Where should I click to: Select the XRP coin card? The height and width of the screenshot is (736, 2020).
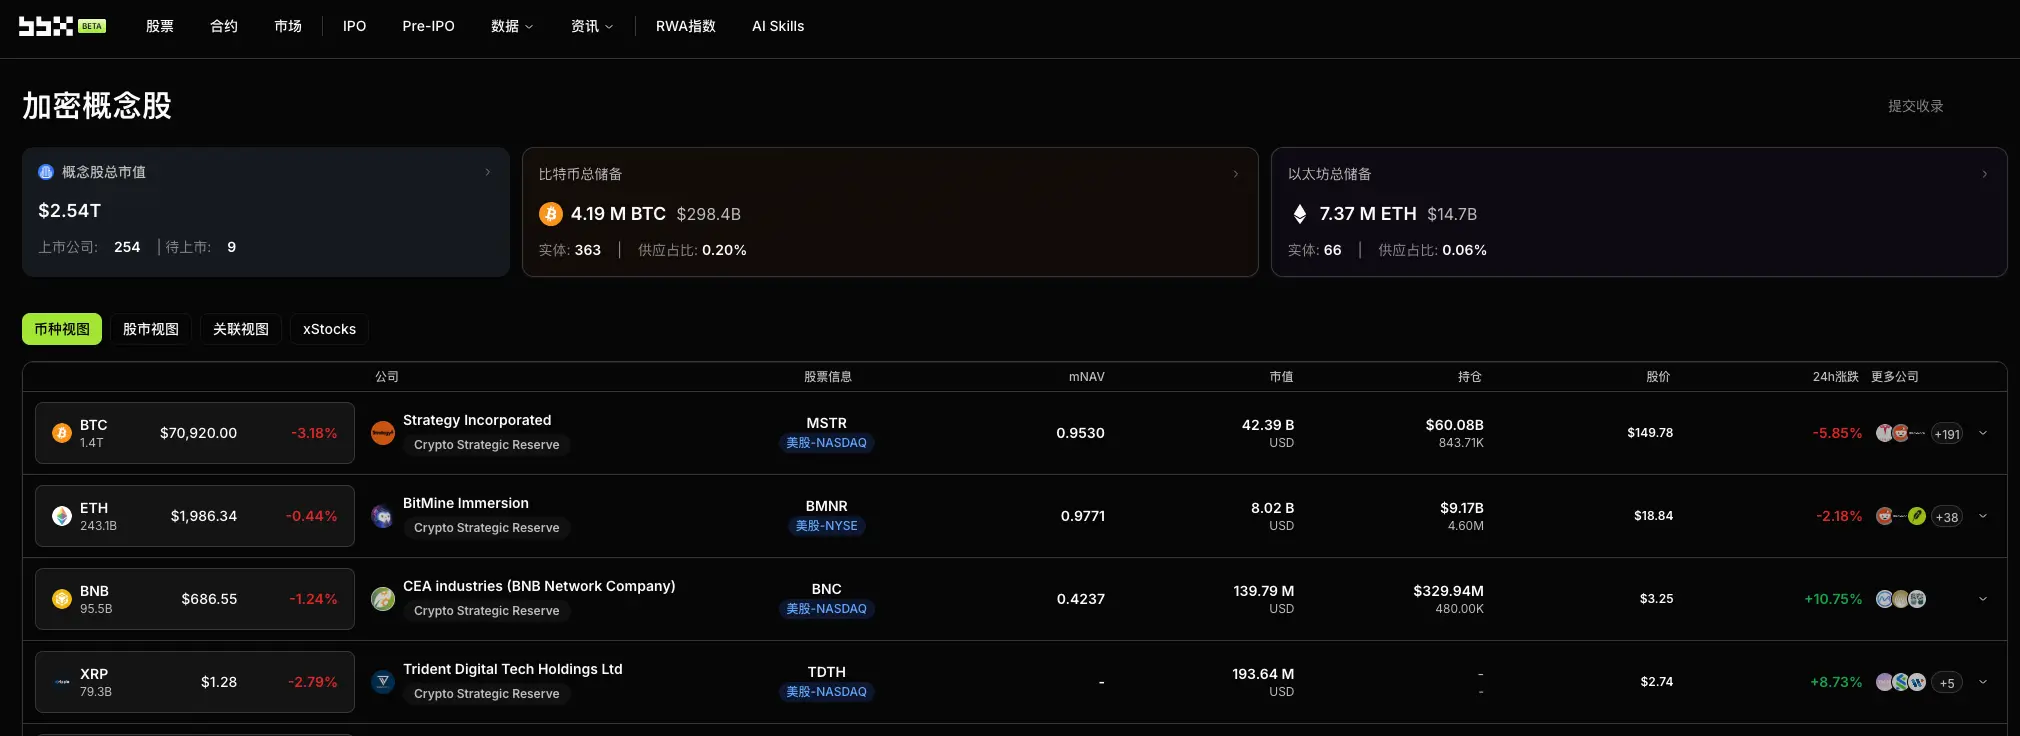pyautogui.click(x=195, y=682)
